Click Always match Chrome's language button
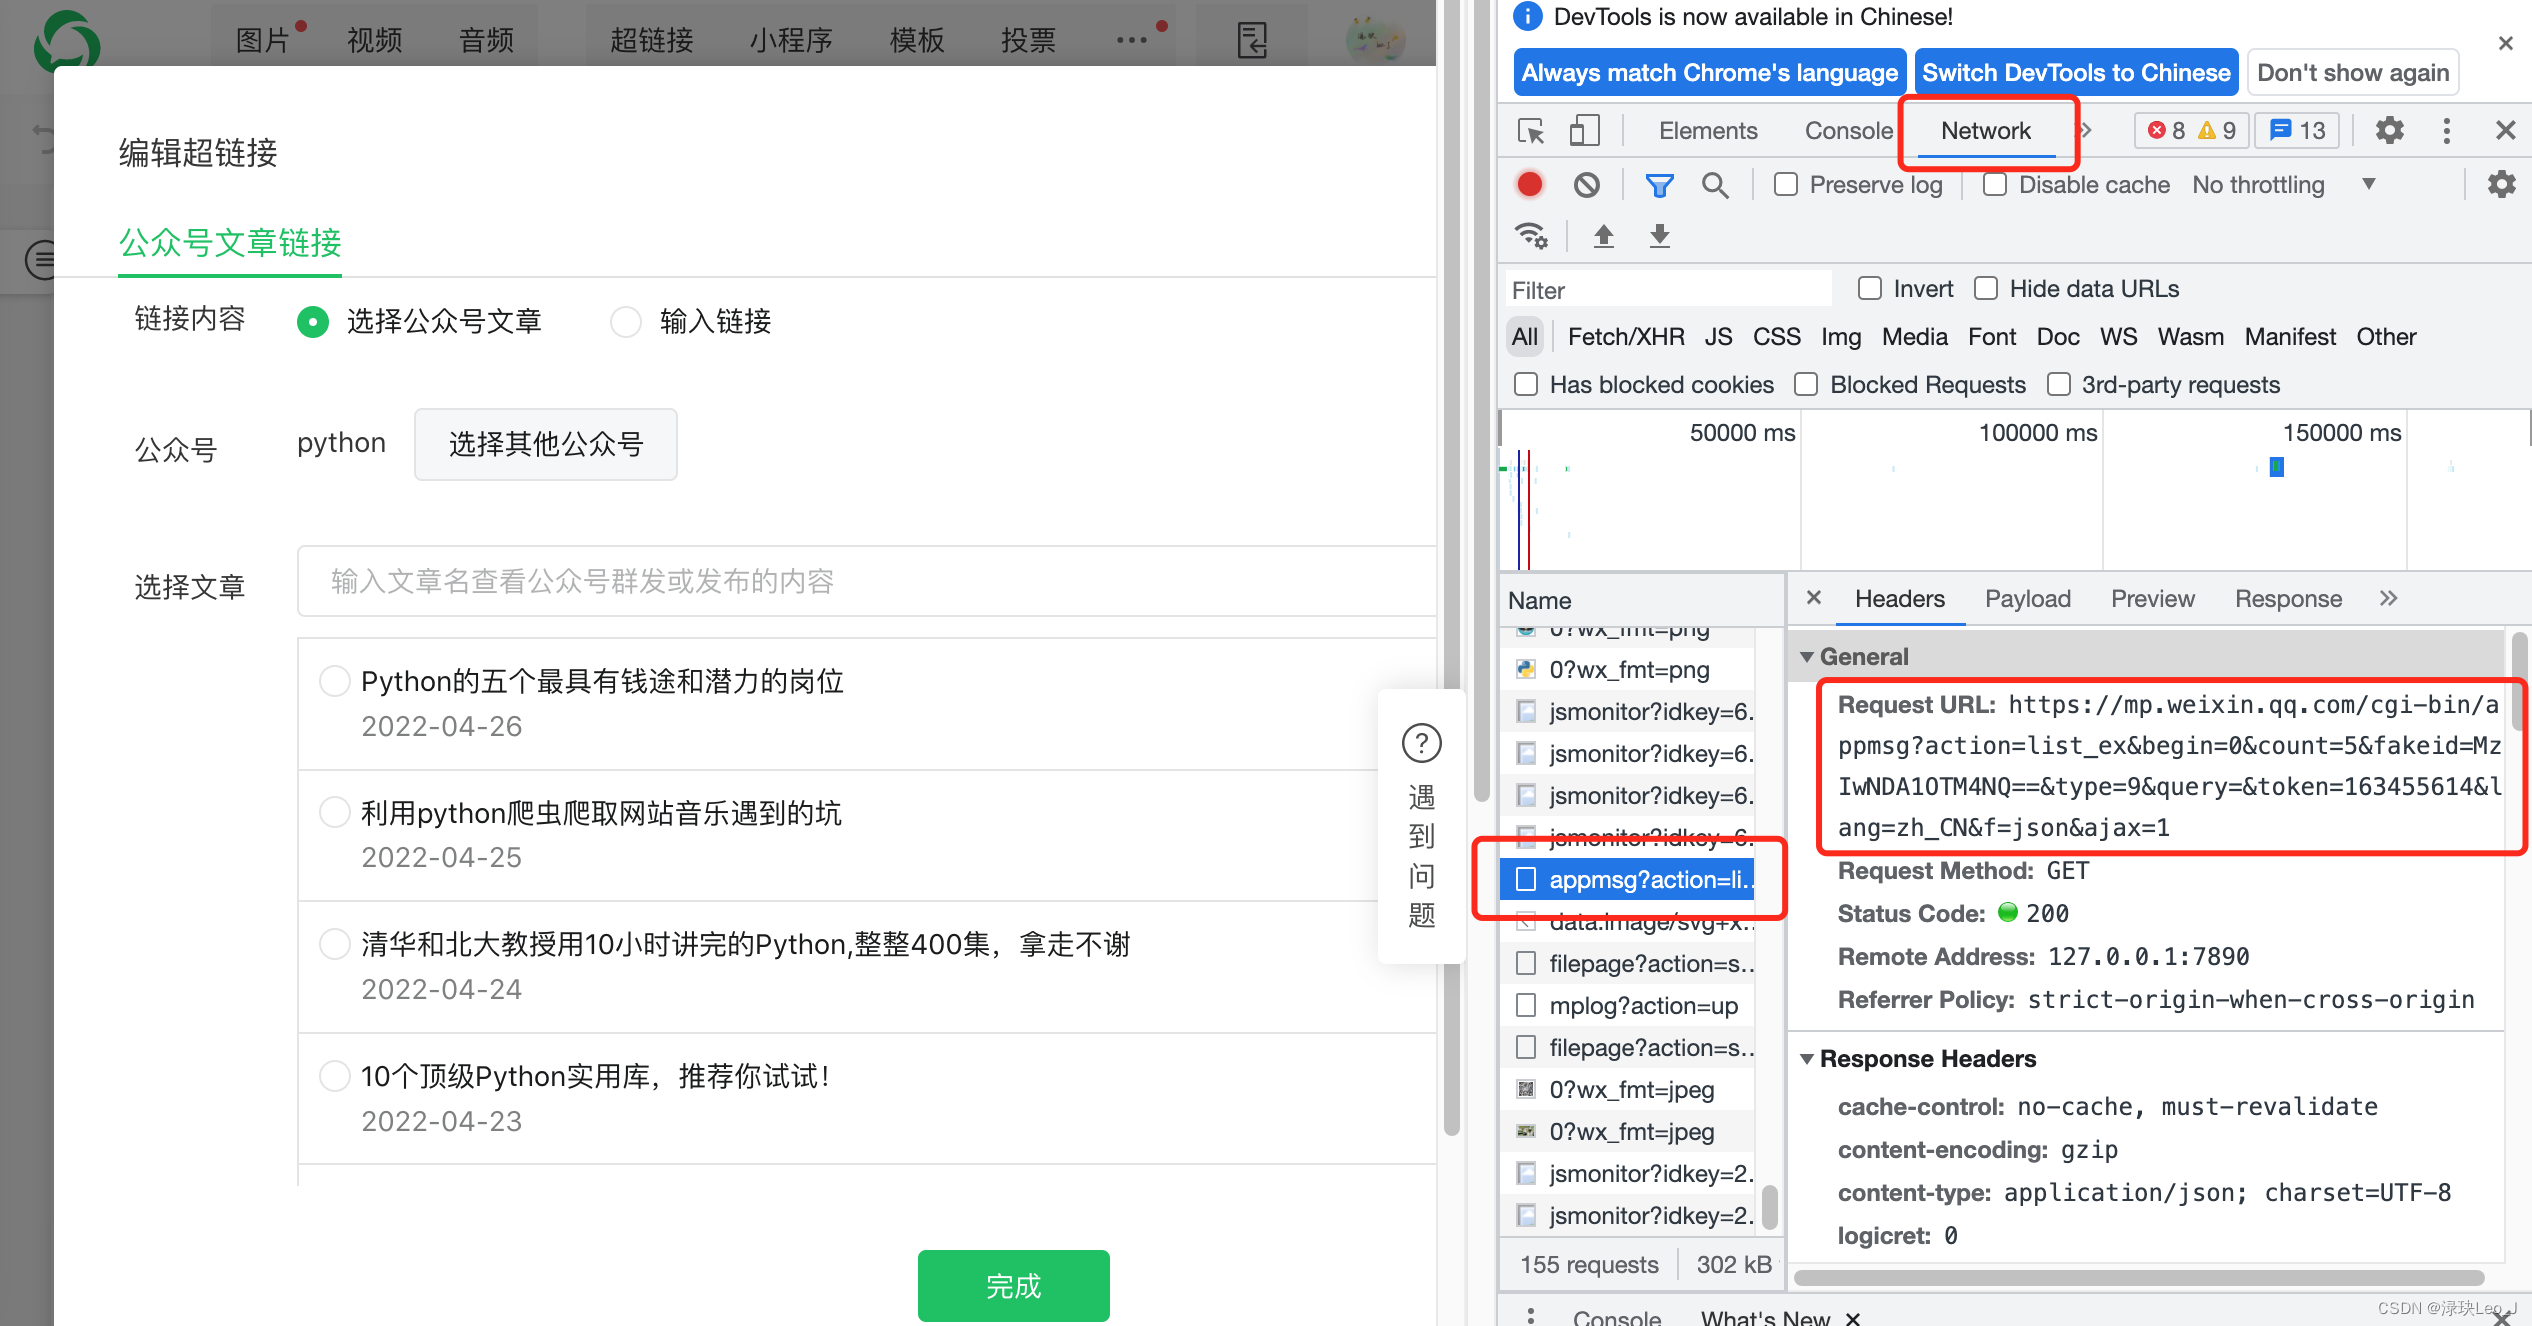Screen dimensions: 2532x1326 coord(1709,72)
